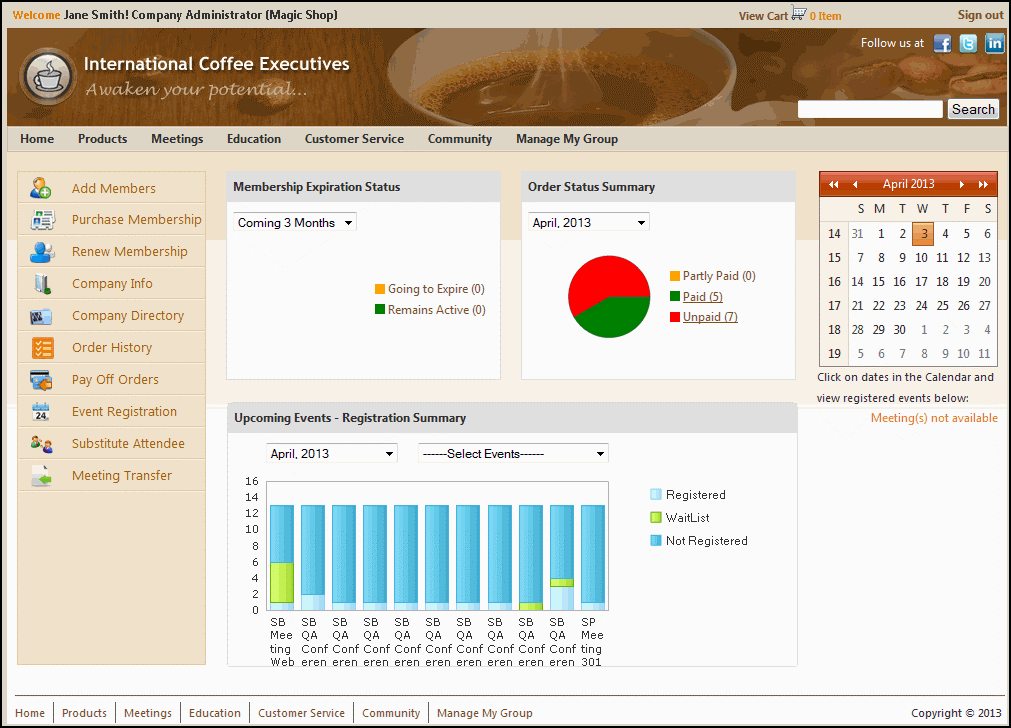
Task: Click the 0 Item cart count
Action: point(825,16)
